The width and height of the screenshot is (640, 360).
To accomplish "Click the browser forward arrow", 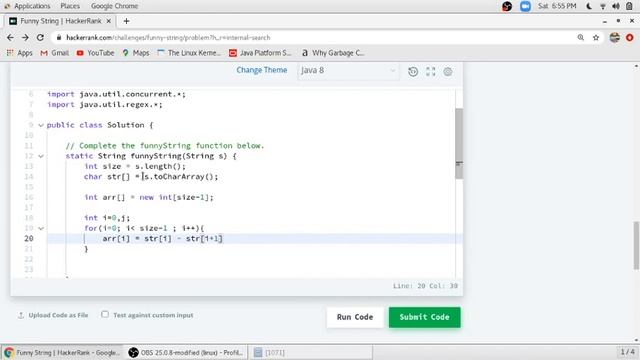I will coord(25,38).
